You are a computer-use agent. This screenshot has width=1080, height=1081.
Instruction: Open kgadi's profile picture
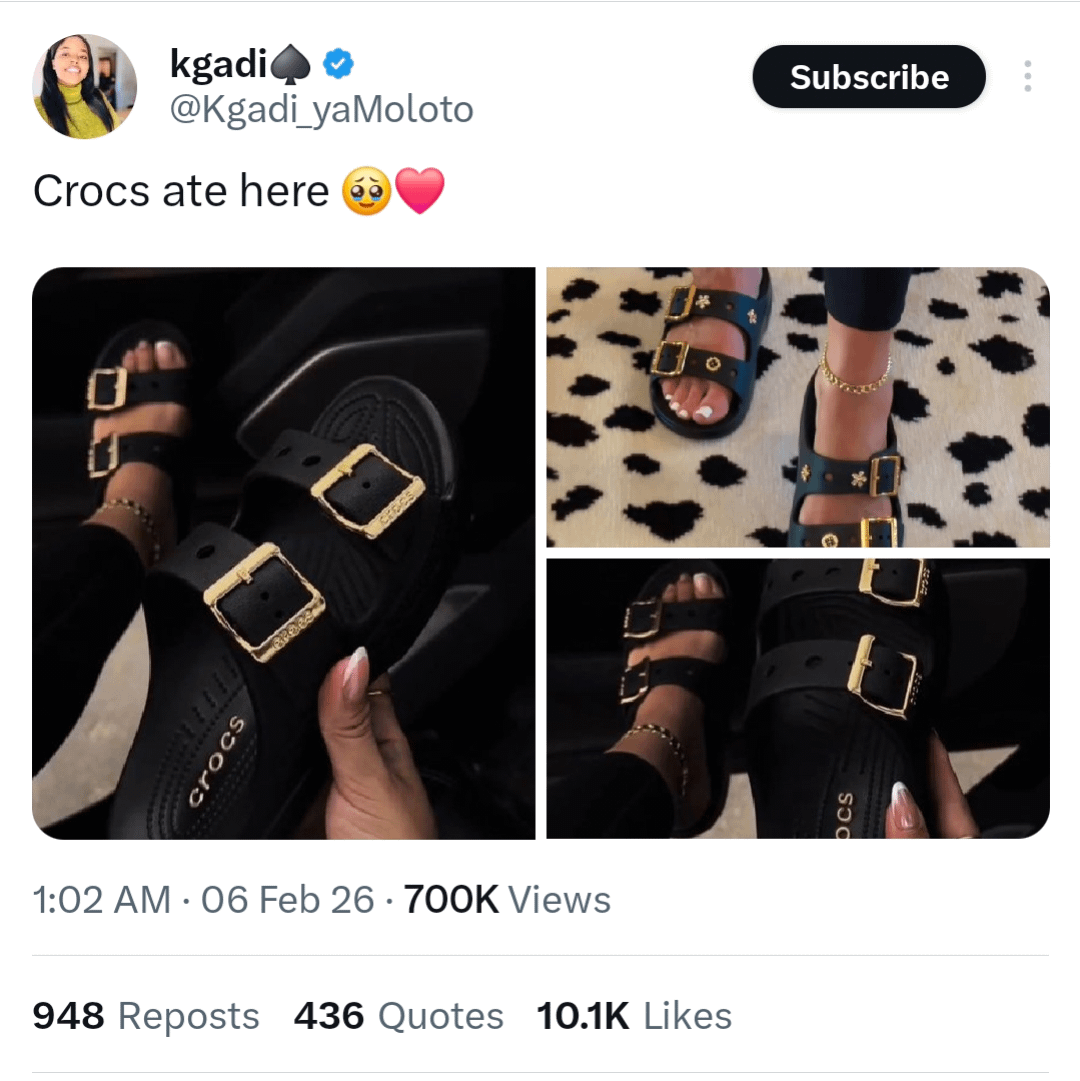click(x=84, y=86)
